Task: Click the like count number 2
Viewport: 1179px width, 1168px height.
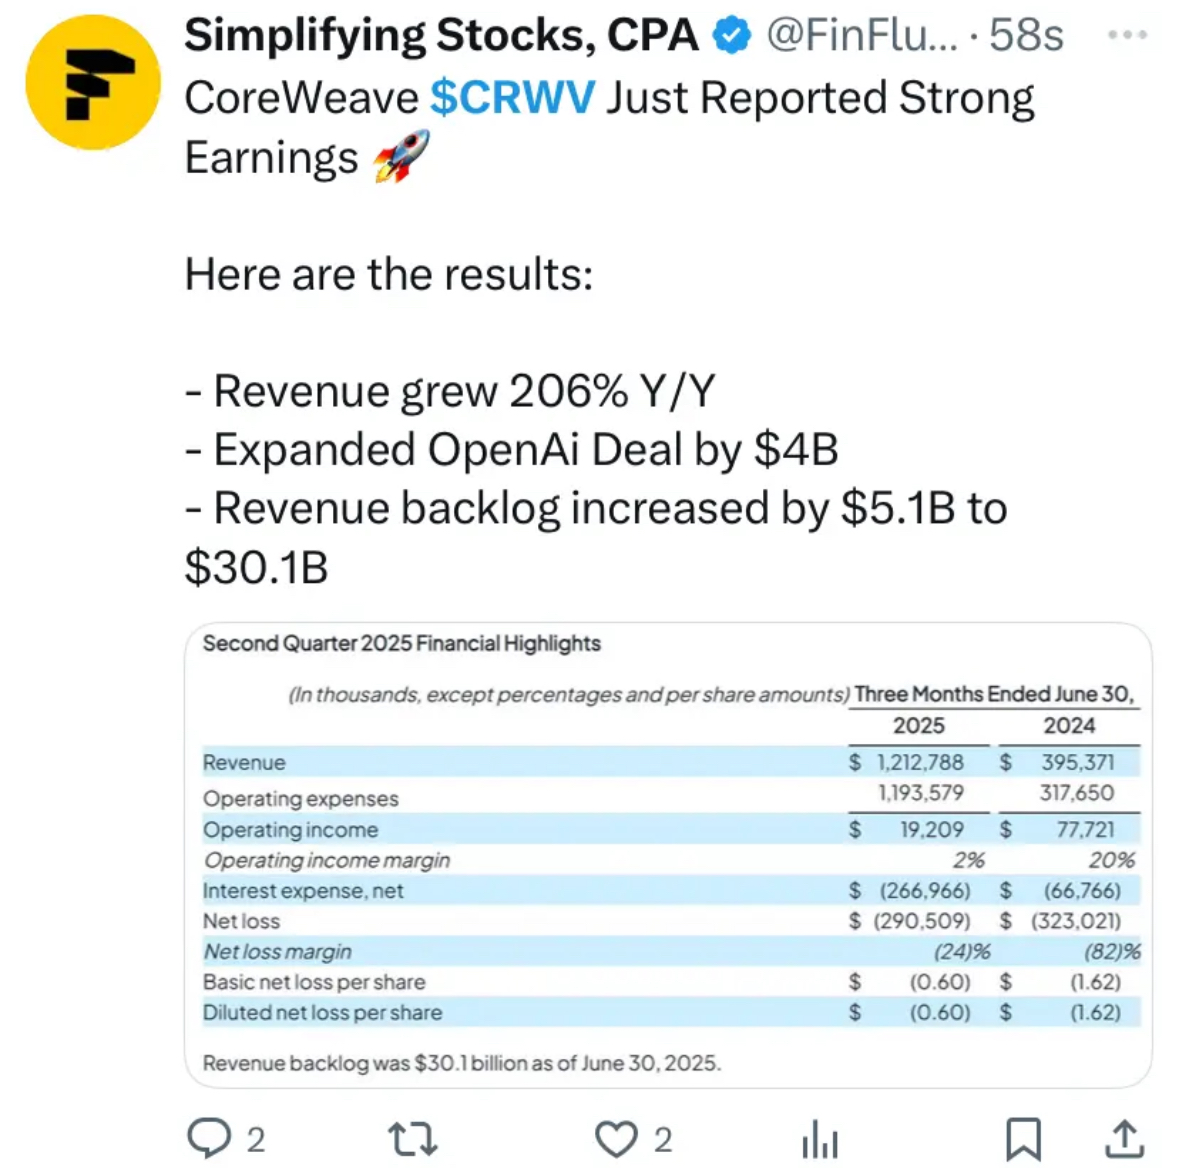Action: pos(662,1139)
